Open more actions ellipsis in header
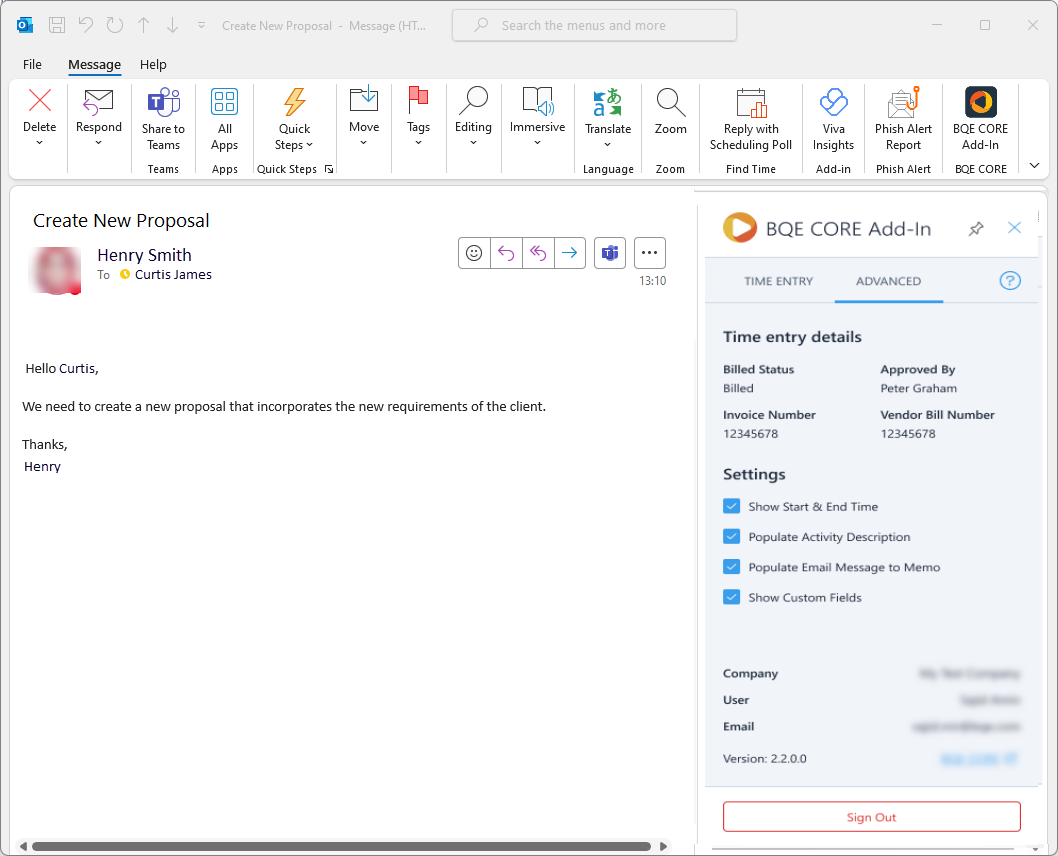The height and width of the screenshot is (856, 1058). 650,253
